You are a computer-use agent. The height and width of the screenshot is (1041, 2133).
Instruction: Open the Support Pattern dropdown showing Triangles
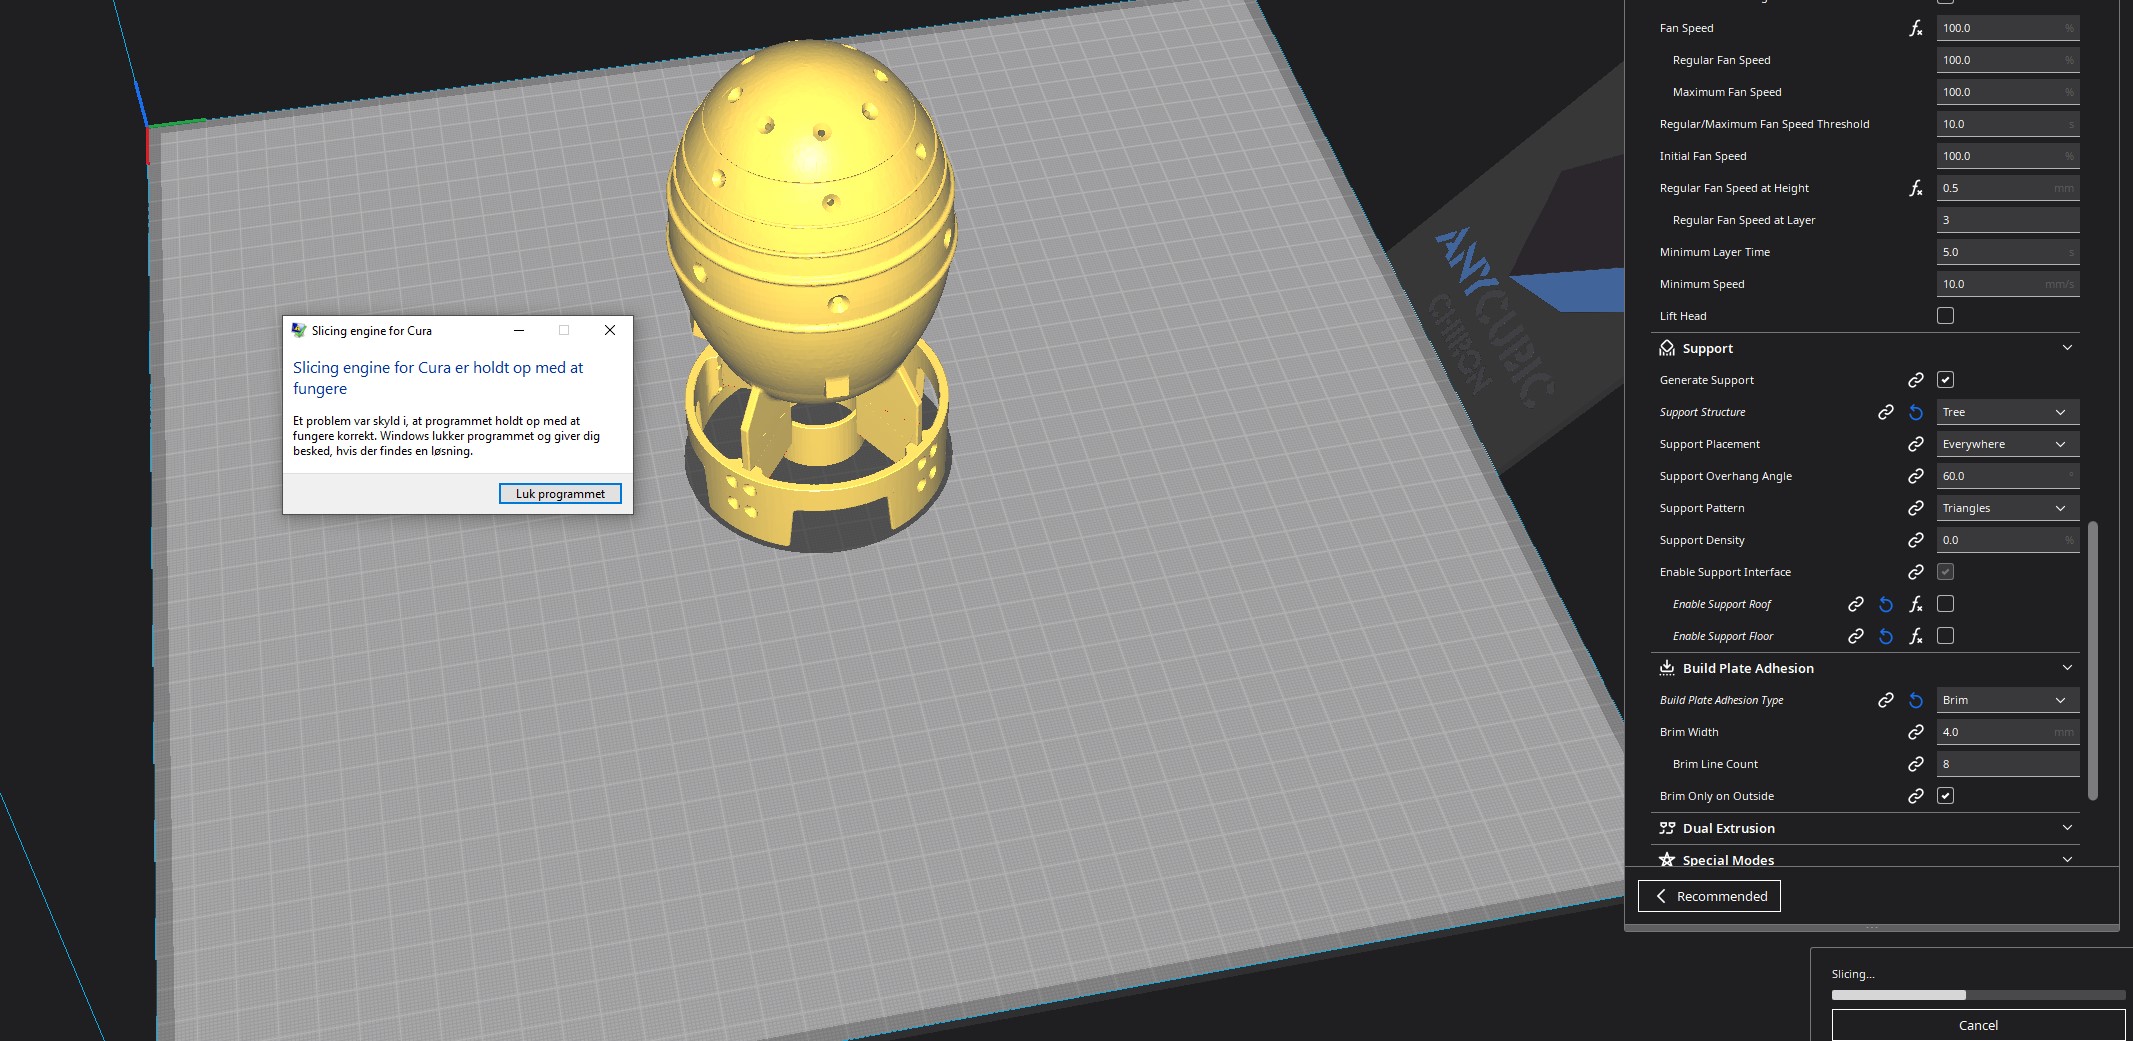tap(2008, 508)
